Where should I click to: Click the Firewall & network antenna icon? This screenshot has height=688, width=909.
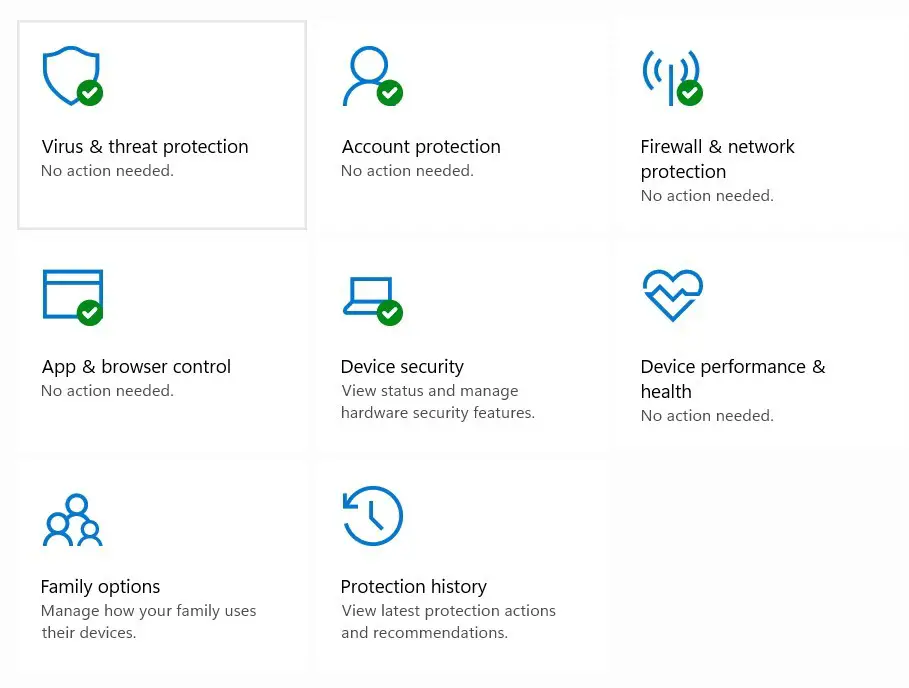click(x=672, y=78)
